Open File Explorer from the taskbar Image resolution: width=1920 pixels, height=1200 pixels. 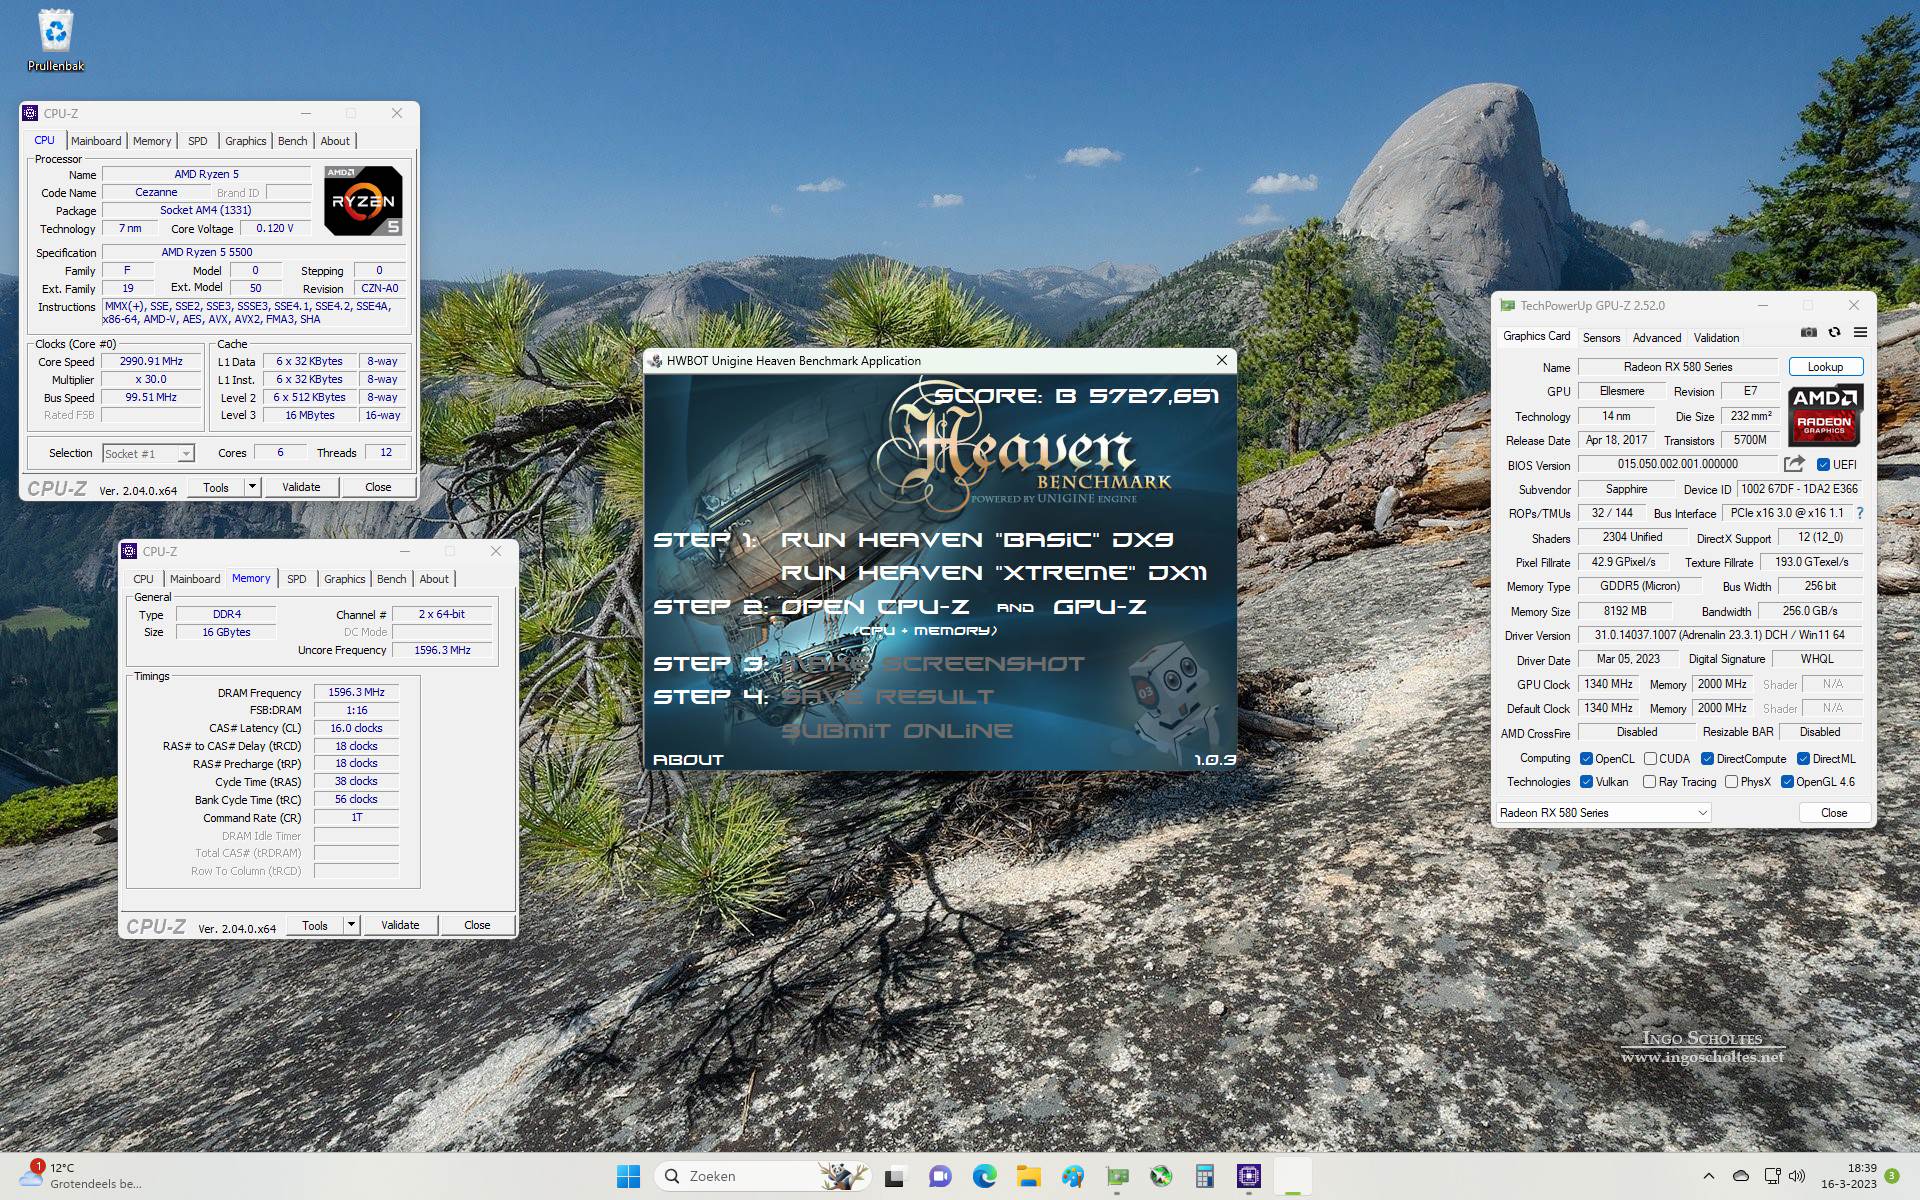(1028, 1176)
